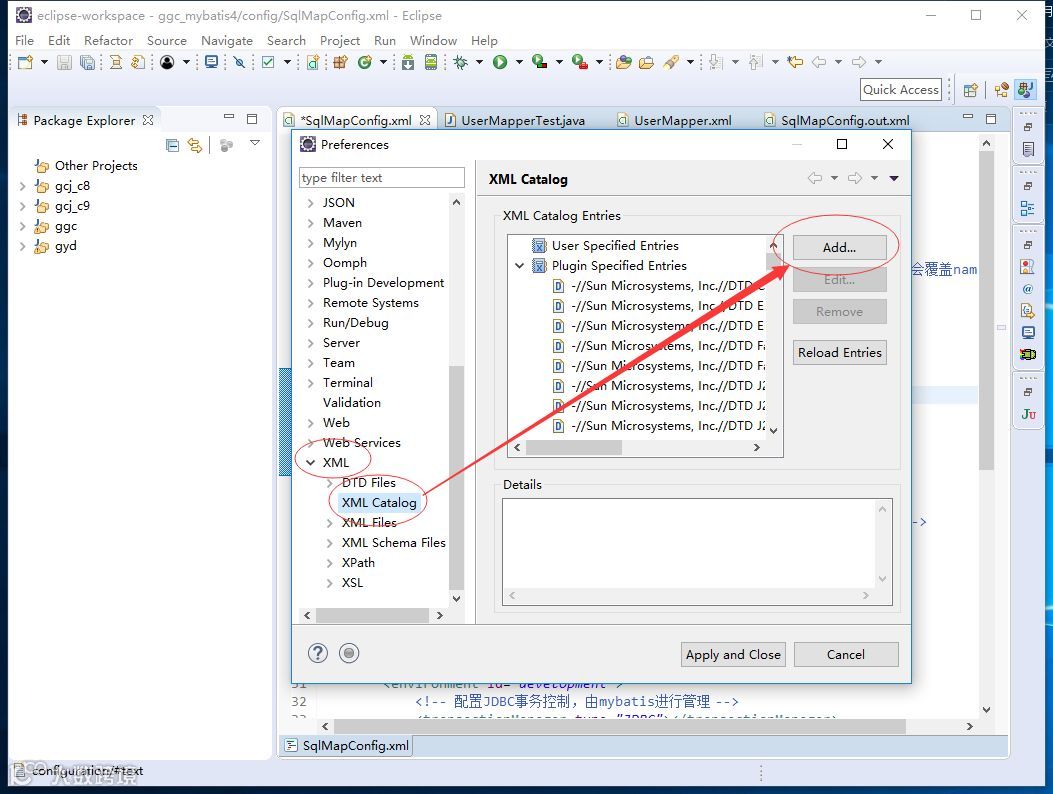Select Validation in the Preferences tree

tap(352, 402)
